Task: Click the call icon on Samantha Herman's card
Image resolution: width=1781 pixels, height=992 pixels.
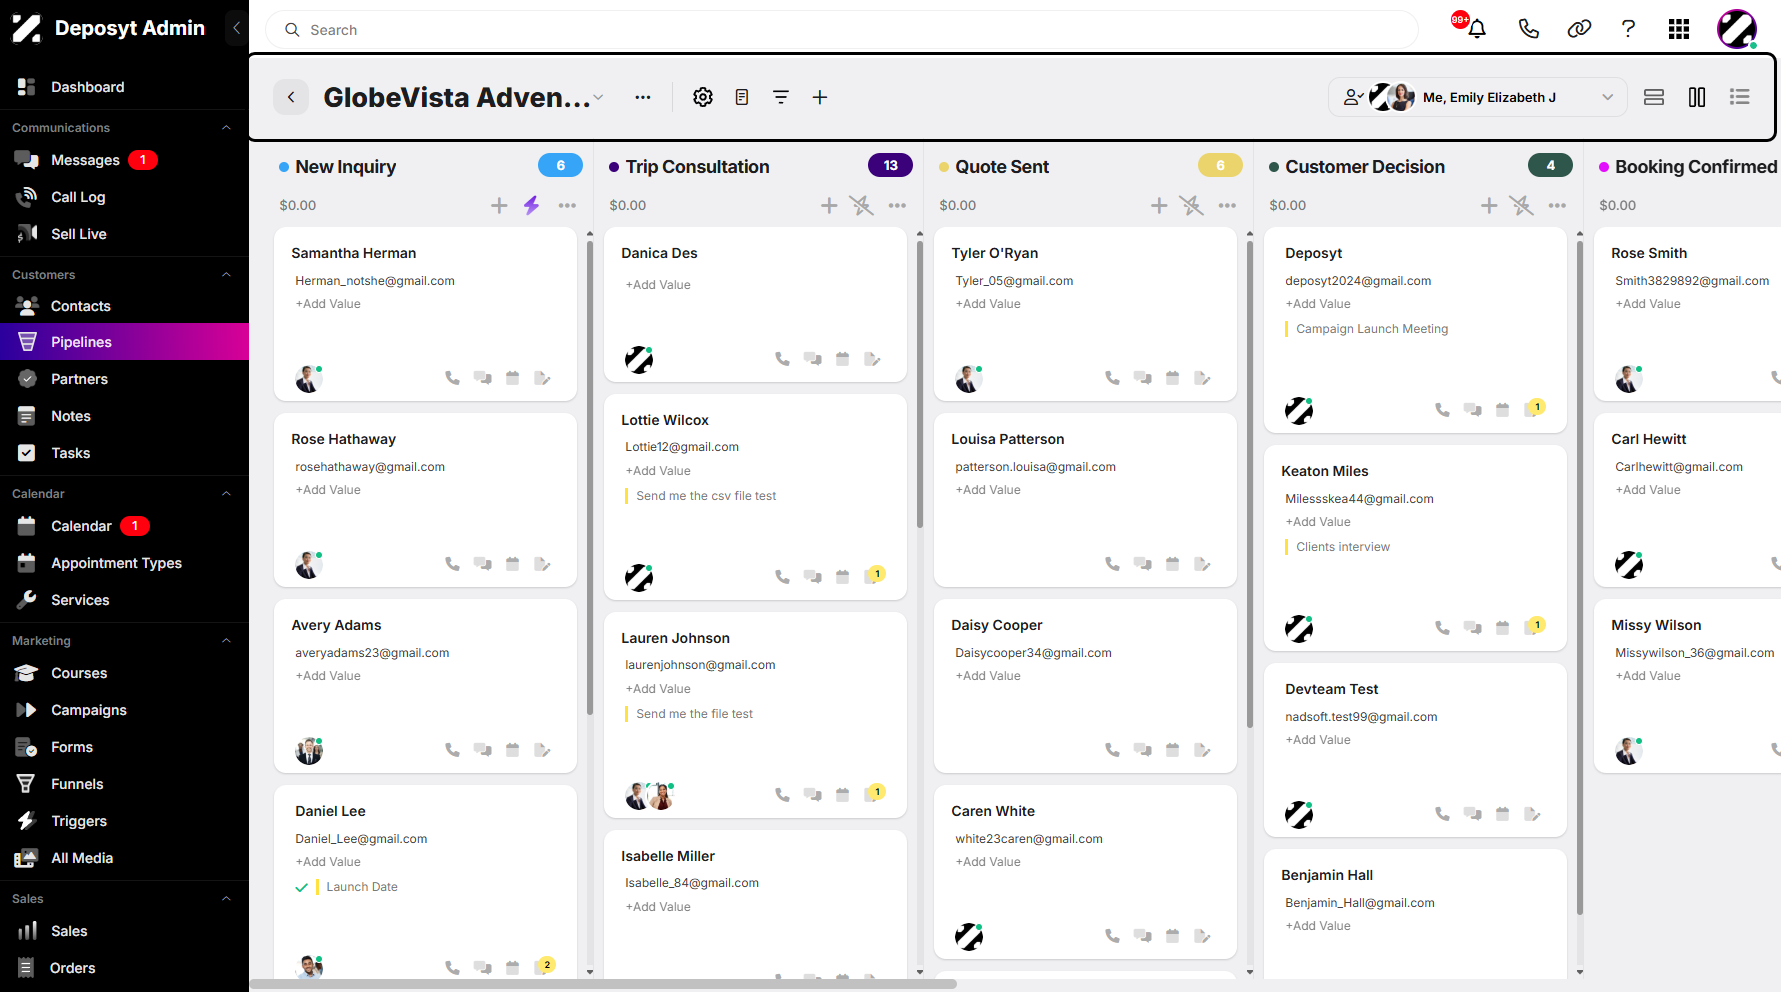Action: 453,378
